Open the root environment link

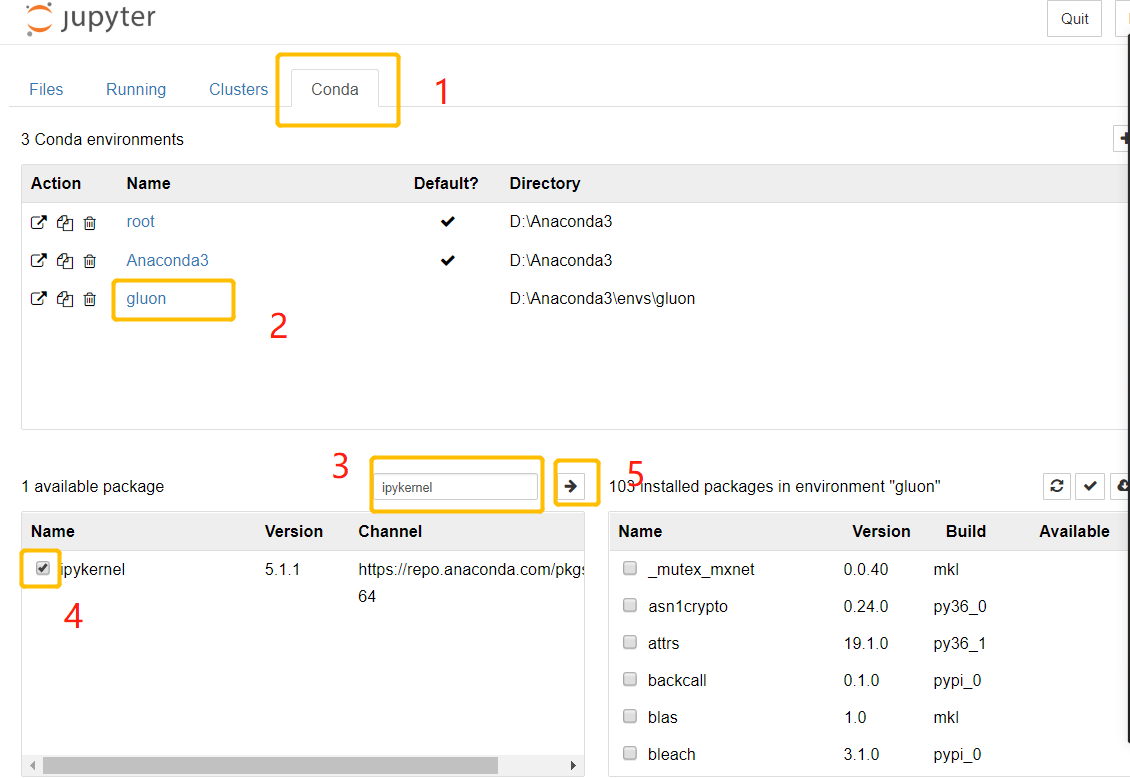click(141, 222)
